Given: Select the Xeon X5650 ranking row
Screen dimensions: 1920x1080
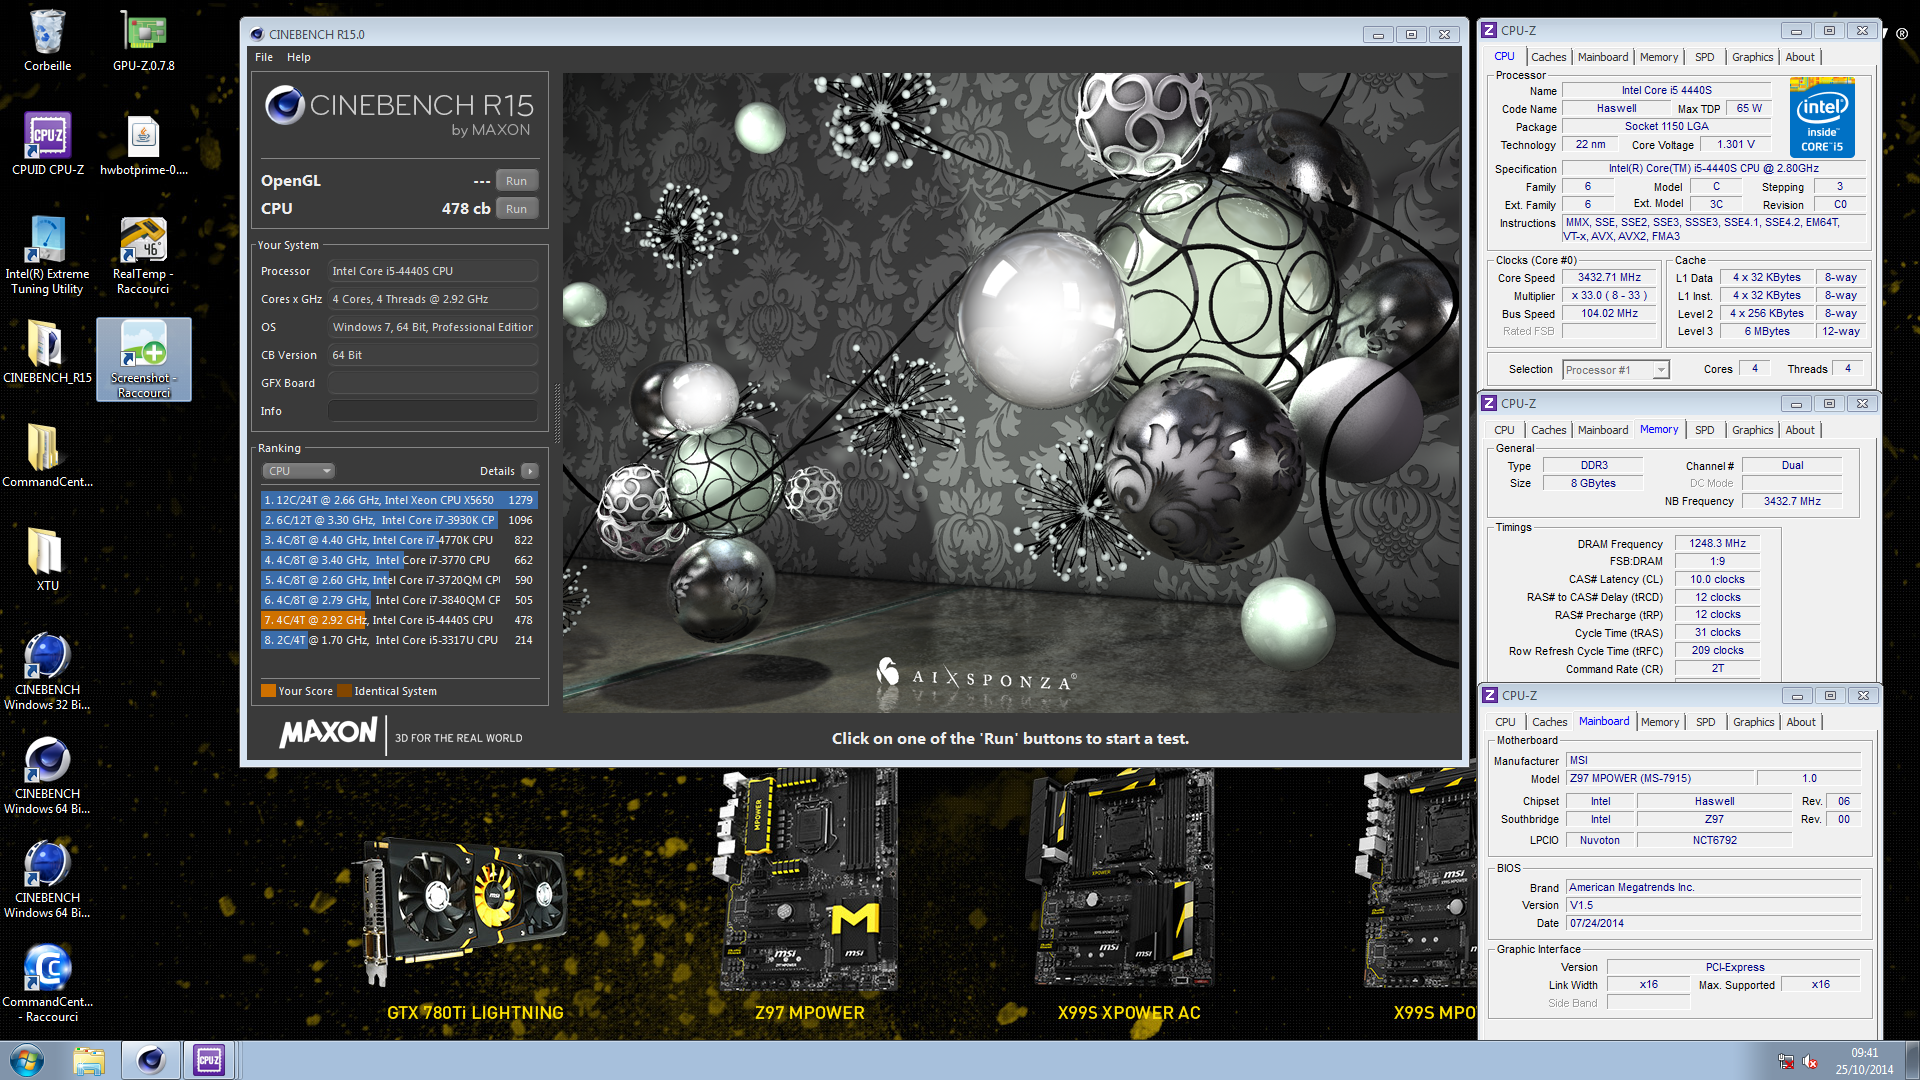Looking at the screenshot, I should (x=399, y=500).
